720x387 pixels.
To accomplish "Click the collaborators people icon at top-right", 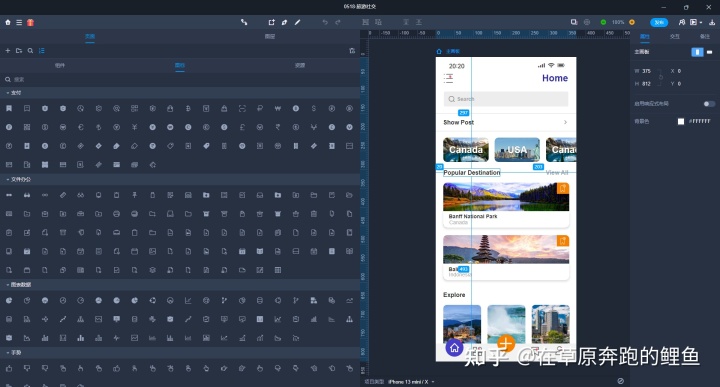I will pos(682,22).
